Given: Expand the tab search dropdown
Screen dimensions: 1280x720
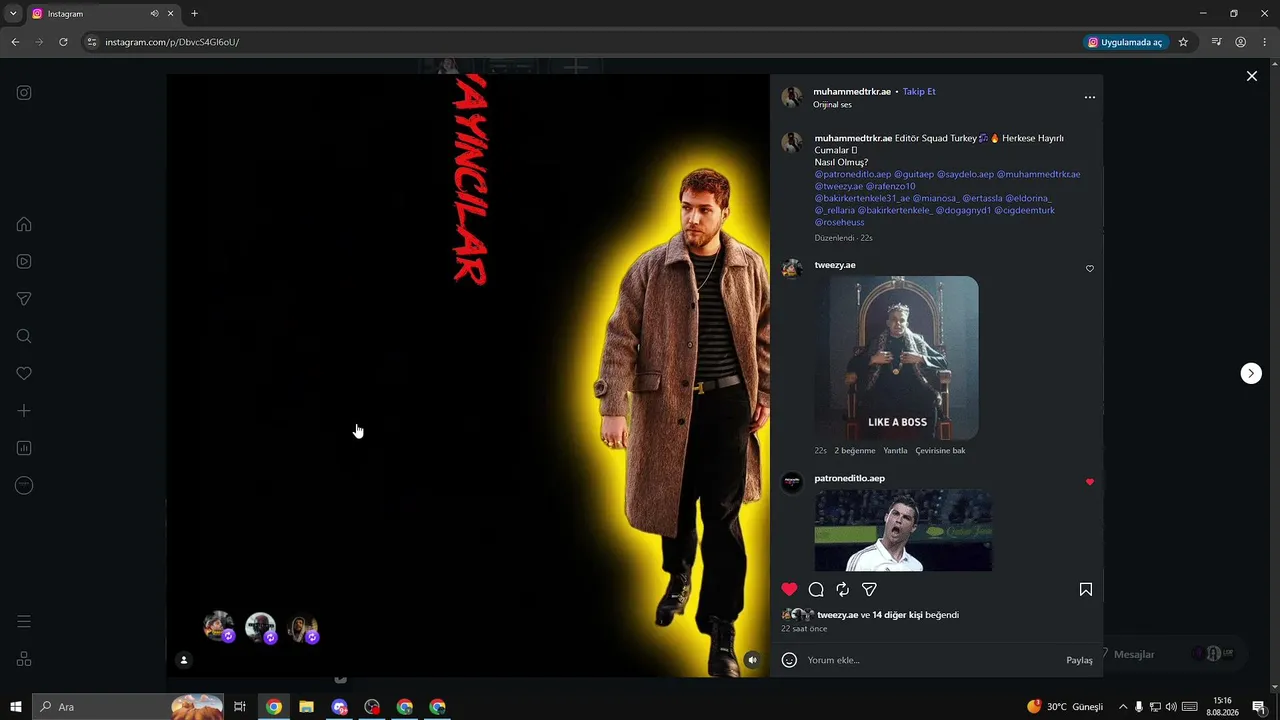Looking at the screenshot, I should point(13,14).
